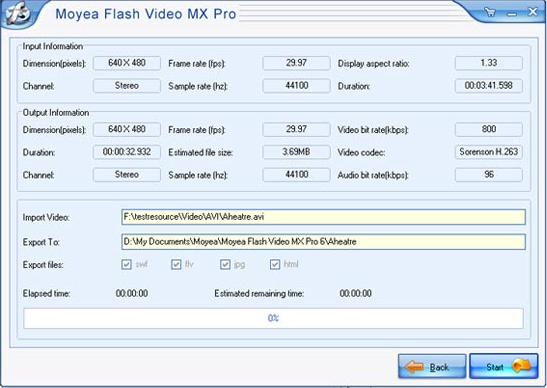Viewport: 547px width, 388px height.
Task: Click the shopping cart icon in title bar
Action: click(x=490, y=13)
